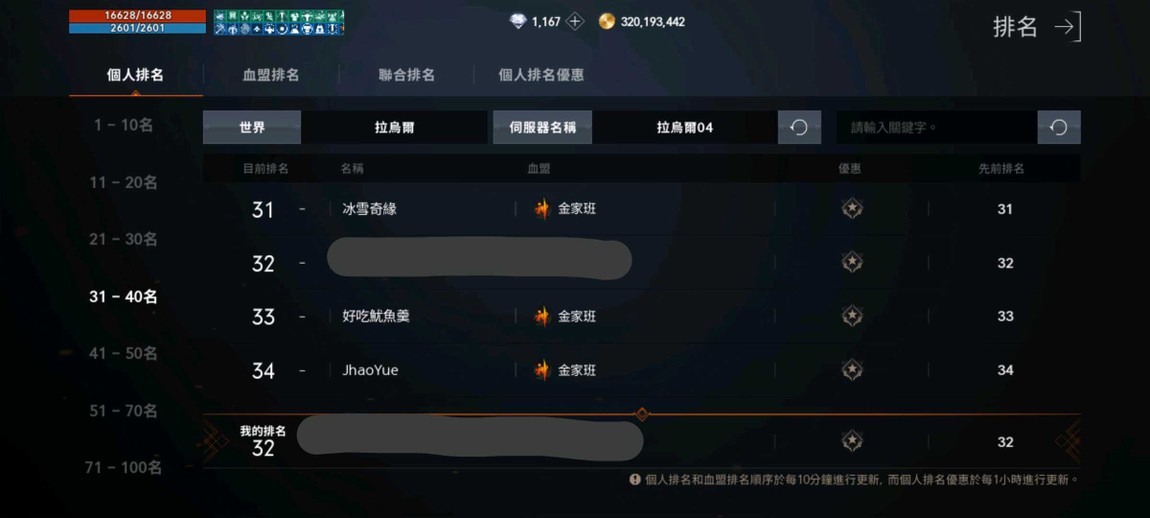Click the keyword search input field
Image resolution: width=1150 pixels, height=518 pixels.
click(x=937, y=128)
